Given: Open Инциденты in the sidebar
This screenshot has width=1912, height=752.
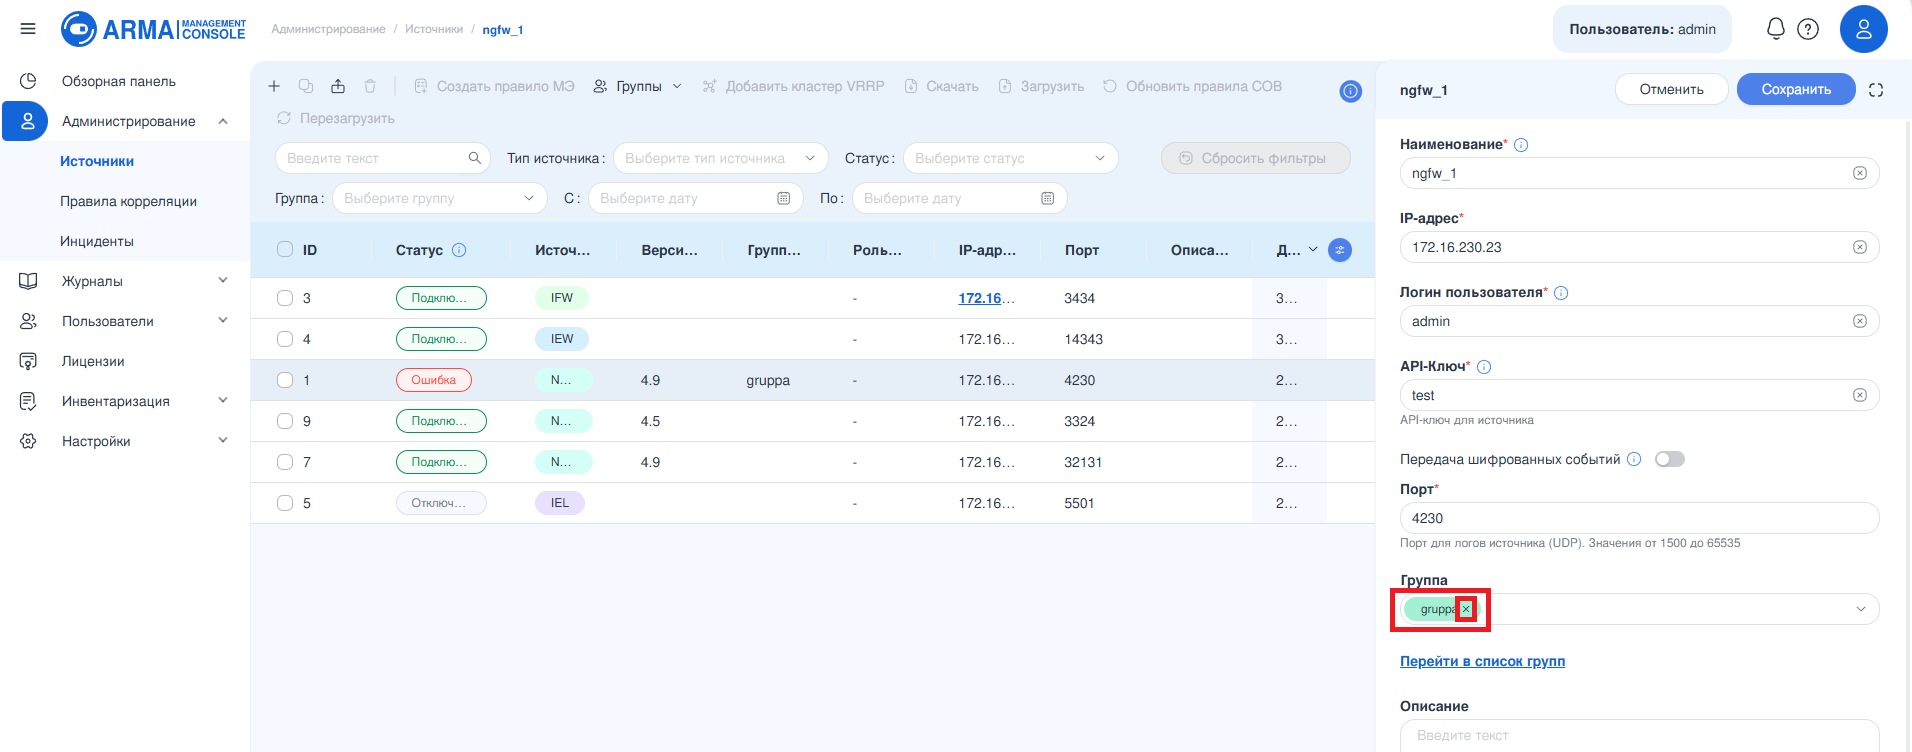Looking at the screenshot, I should (97, 241).
